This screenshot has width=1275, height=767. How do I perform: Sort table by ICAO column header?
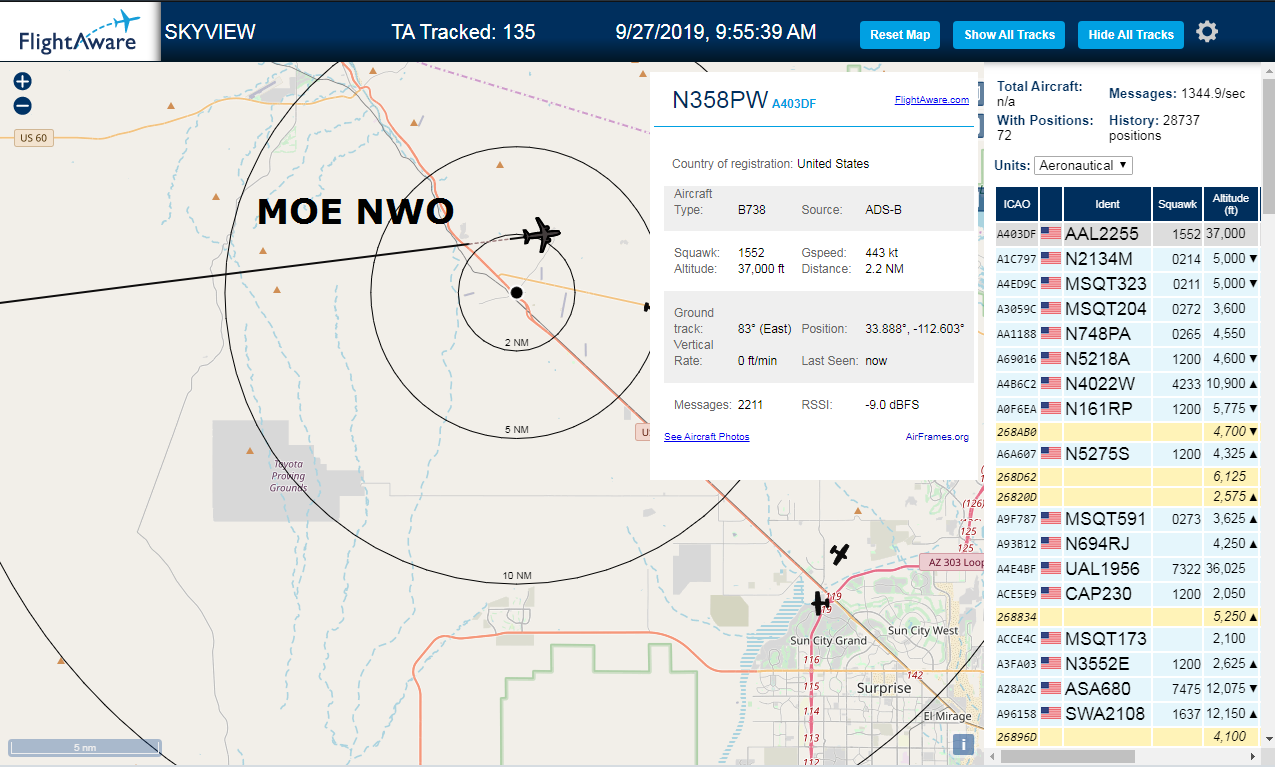point(1017,204)
